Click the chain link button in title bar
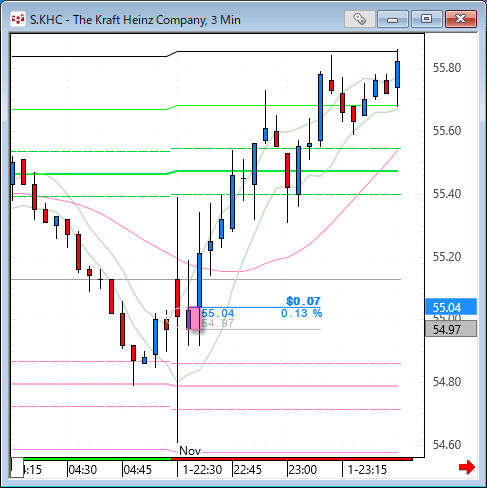The image size is (487, 488). pyautogui.click(x=359, y=19)
